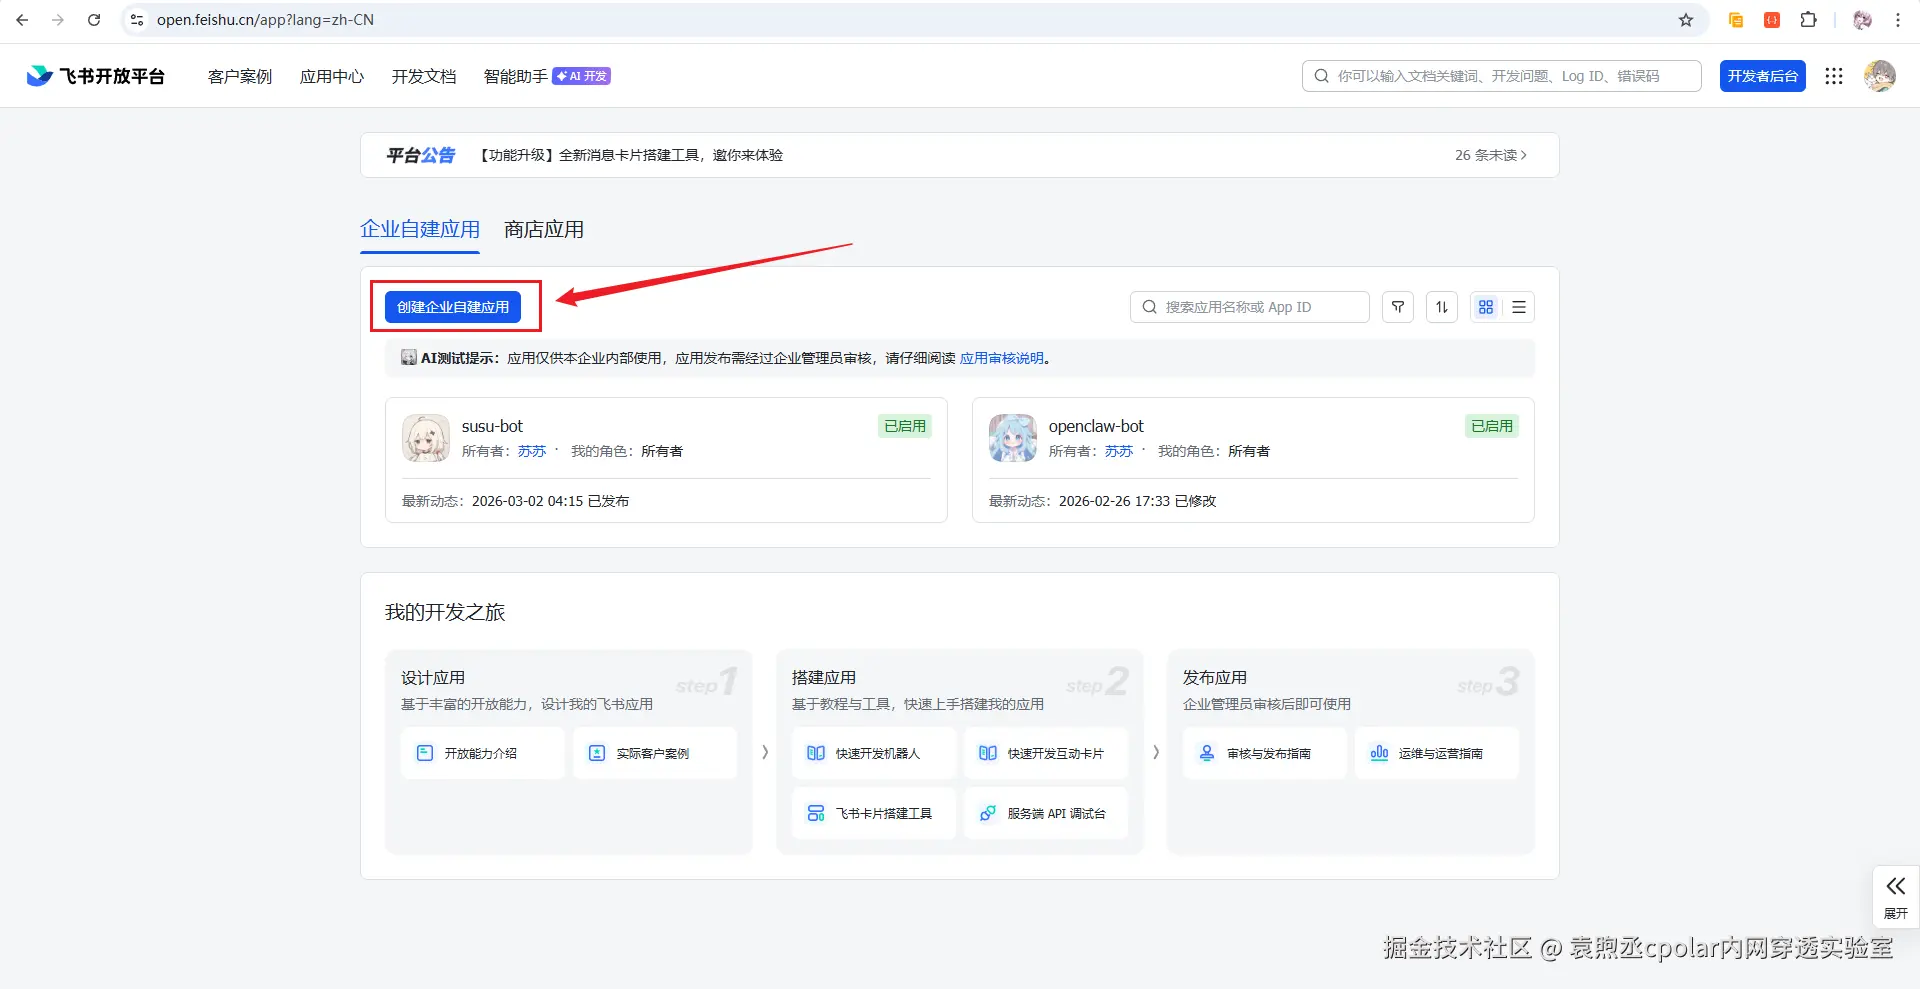
Task: Open the user avatar in the Feishu header
Action: click(1880, 76)
